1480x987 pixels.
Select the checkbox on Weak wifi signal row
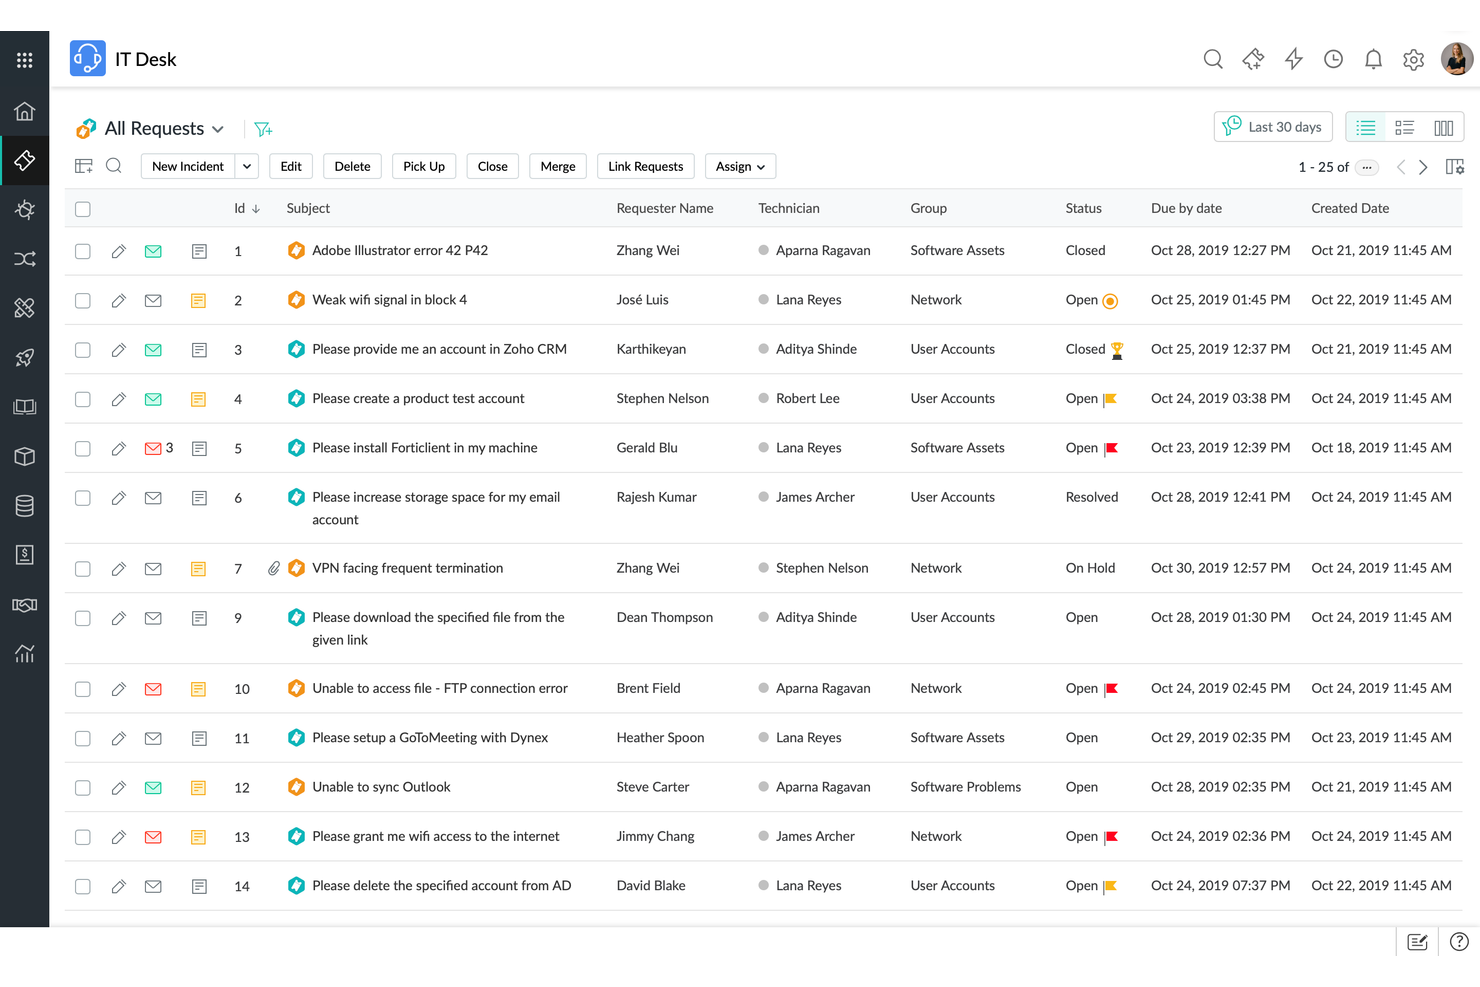[x=82, y=300]
